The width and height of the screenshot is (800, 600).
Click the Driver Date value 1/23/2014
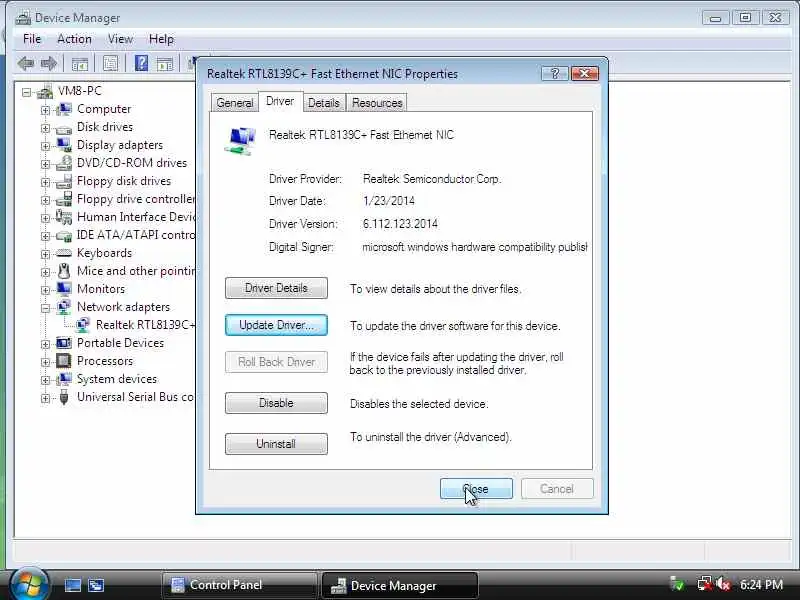(x=389, y=201)
